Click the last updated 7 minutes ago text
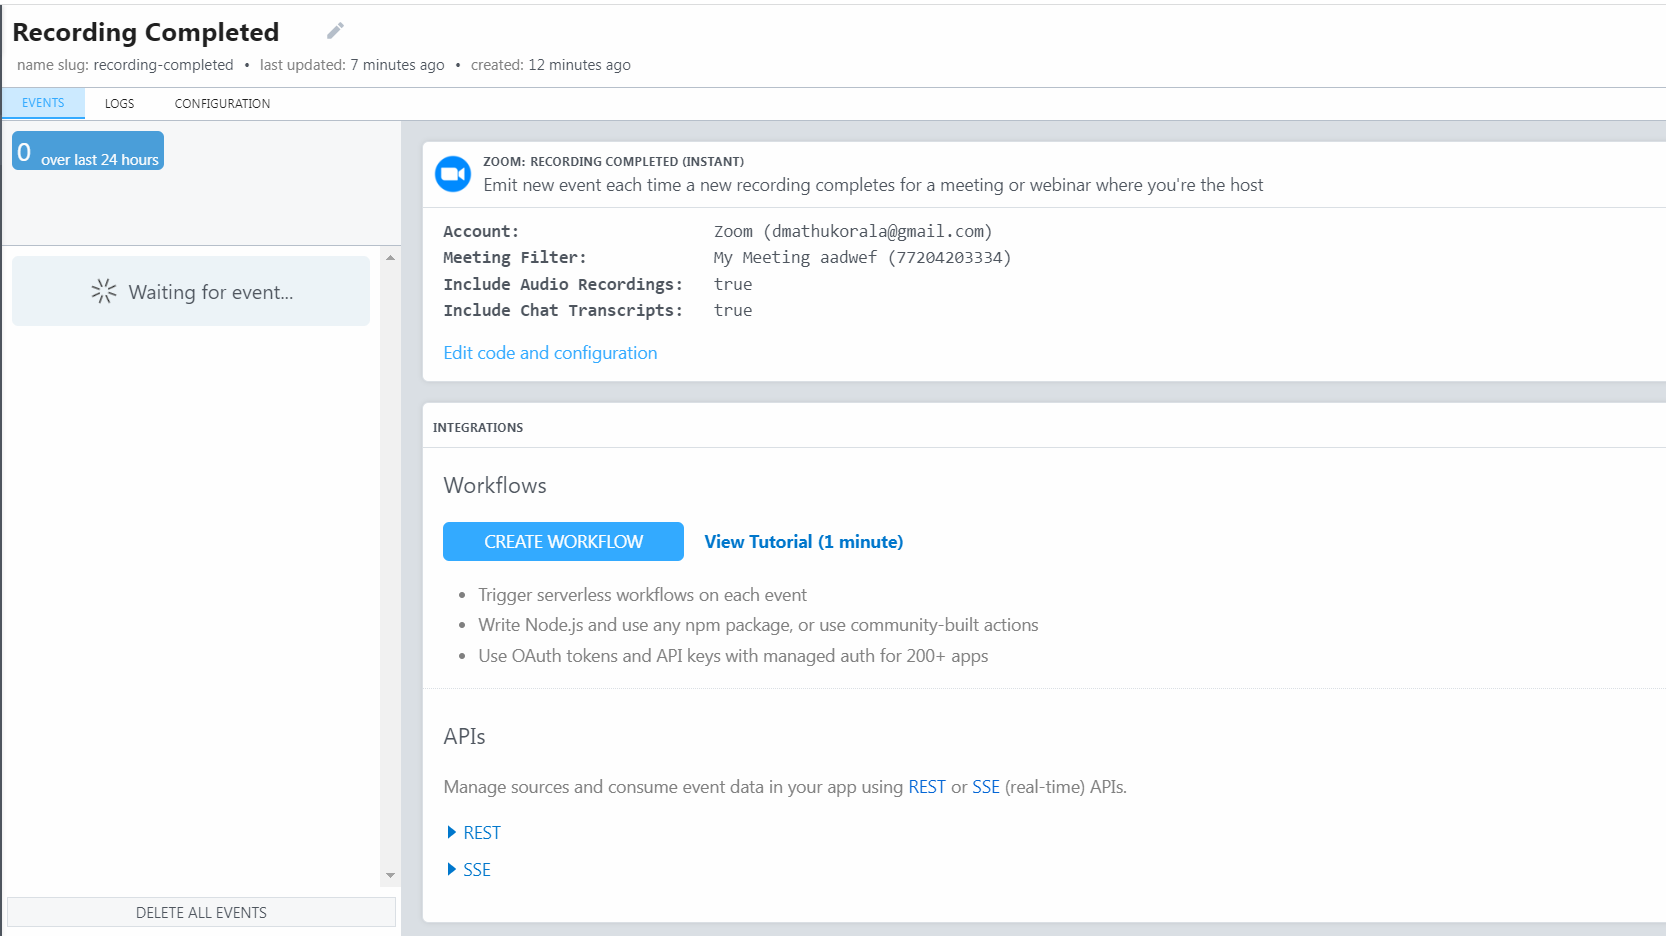Viewport: 1666px width, 936px height. (352, 65)
